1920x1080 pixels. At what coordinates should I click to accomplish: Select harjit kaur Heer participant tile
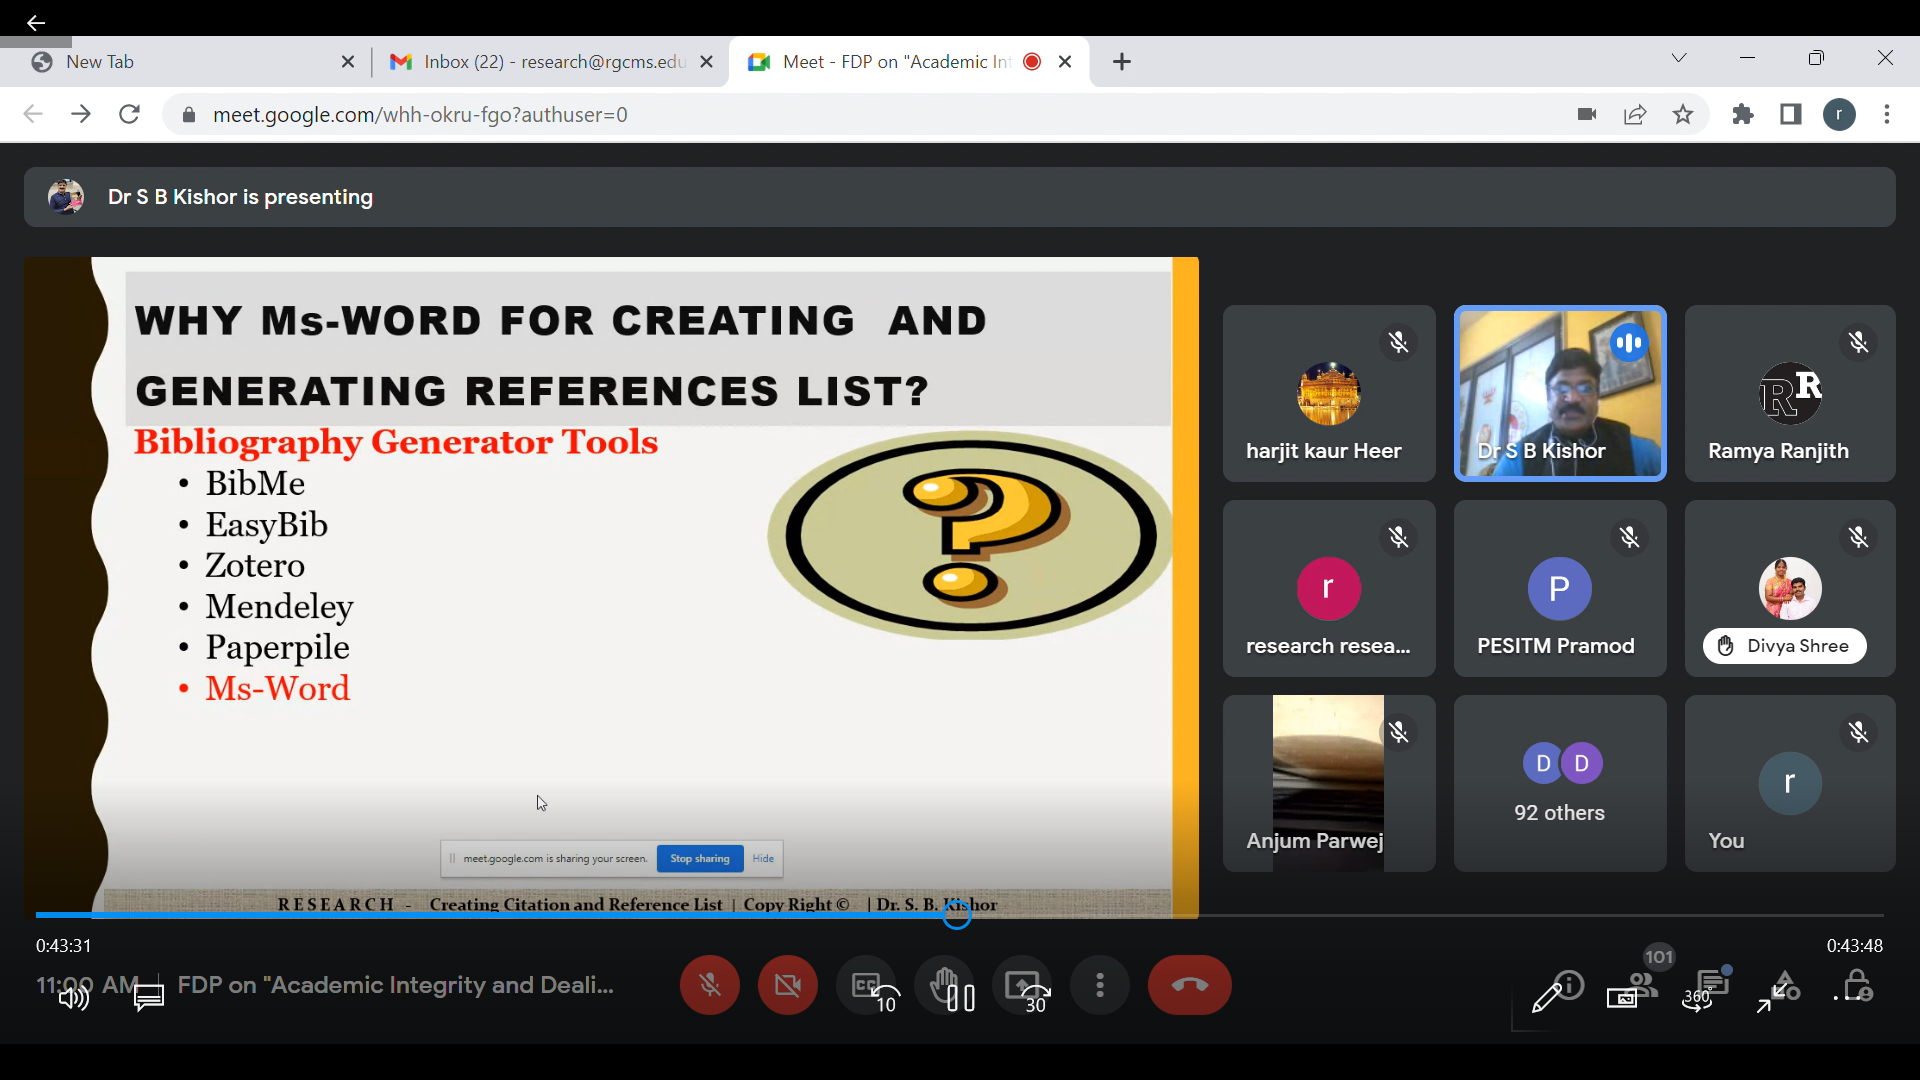click(1329, 393)
